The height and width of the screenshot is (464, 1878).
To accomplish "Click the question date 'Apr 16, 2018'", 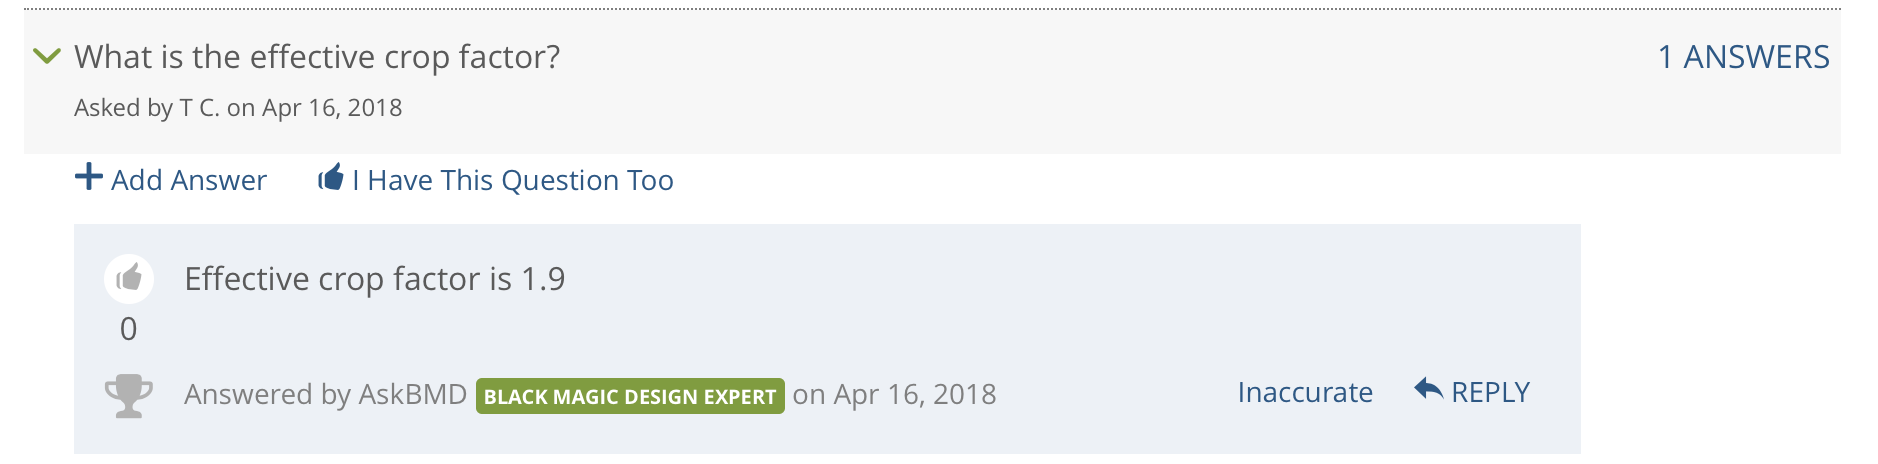I will [332, 108].
